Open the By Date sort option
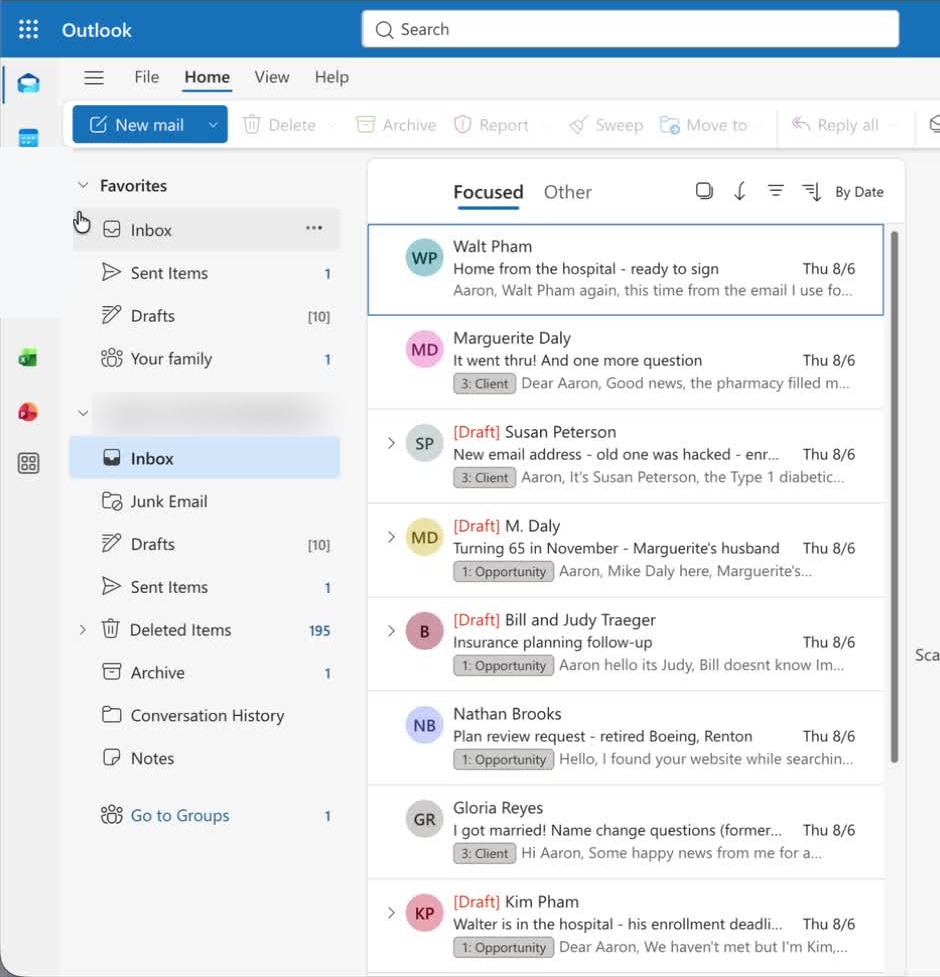Viewport: 940px width, 977px height. pyautogui.click(x=843, y=192)
